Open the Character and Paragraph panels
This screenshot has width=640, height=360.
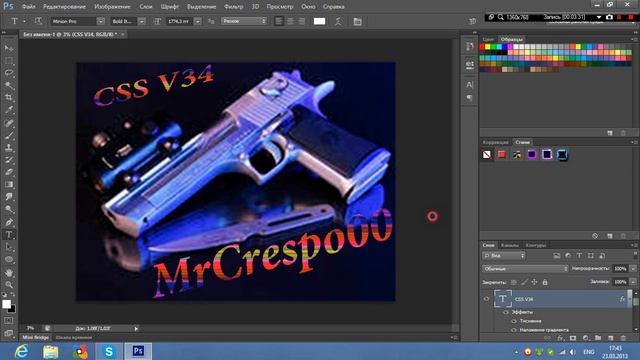(358, 21)
